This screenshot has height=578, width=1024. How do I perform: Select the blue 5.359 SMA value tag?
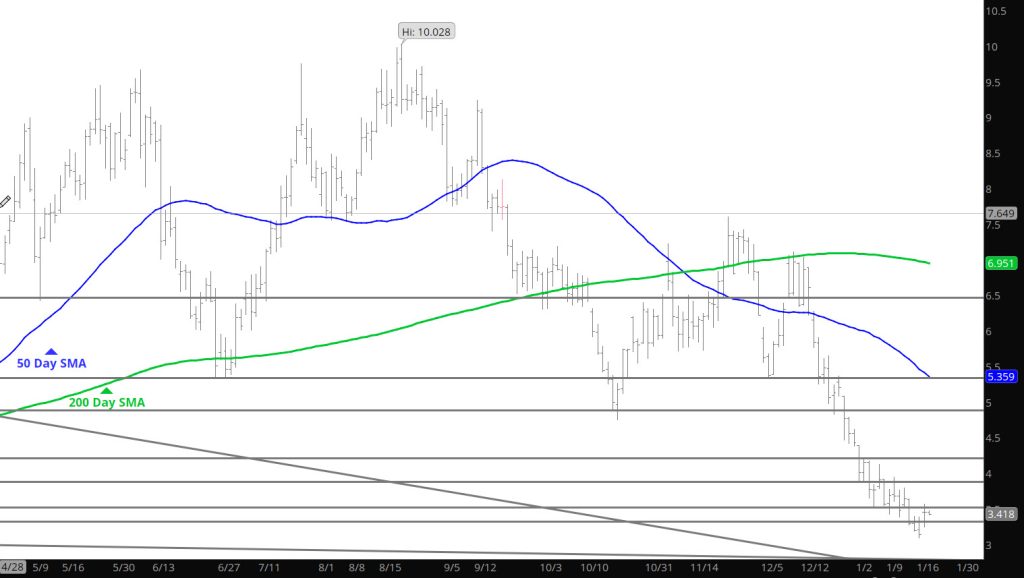(1001, 377)
